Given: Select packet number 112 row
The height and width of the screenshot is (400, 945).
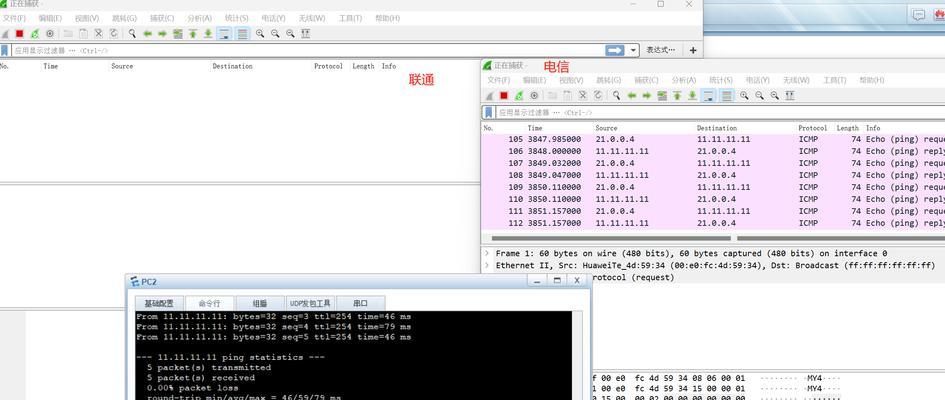Looking at the screenshot, I should pos(713,223).
